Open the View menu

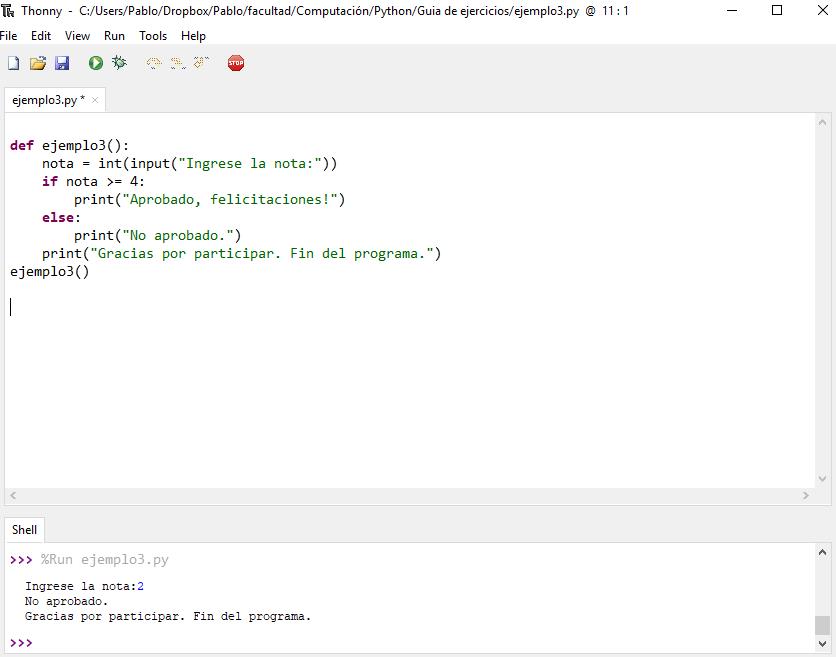(77, 35)
